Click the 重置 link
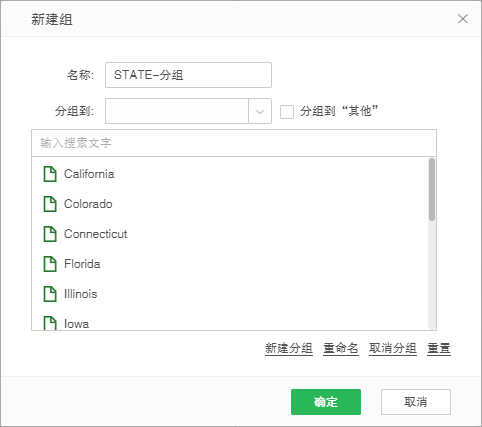The width and height of the screenshot is (482, 427). pyautogui.click(x=439, y=348)
